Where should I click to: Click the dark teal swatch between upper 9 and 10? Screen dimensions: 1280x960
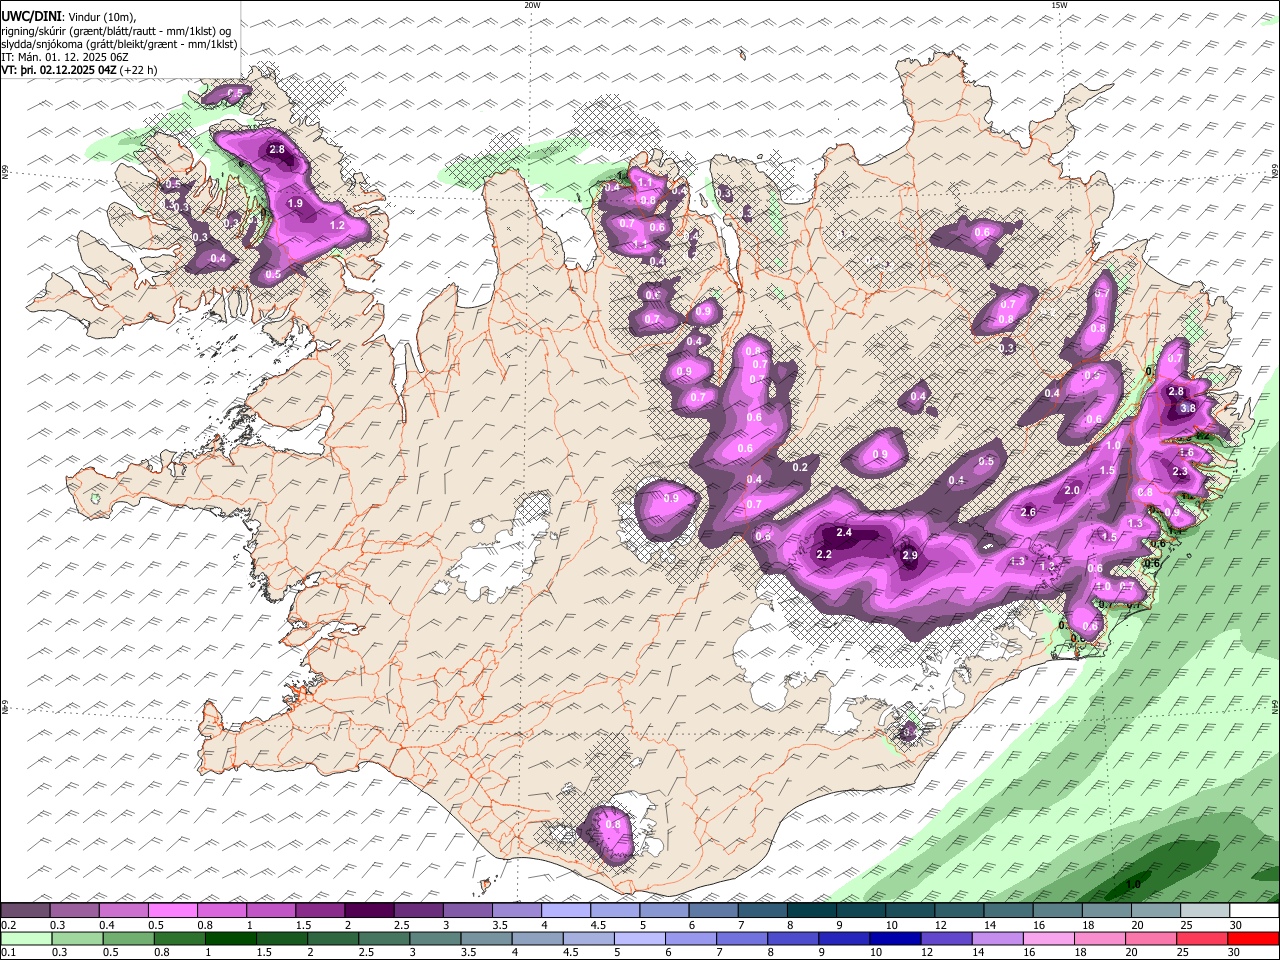(x=860, y=910)
